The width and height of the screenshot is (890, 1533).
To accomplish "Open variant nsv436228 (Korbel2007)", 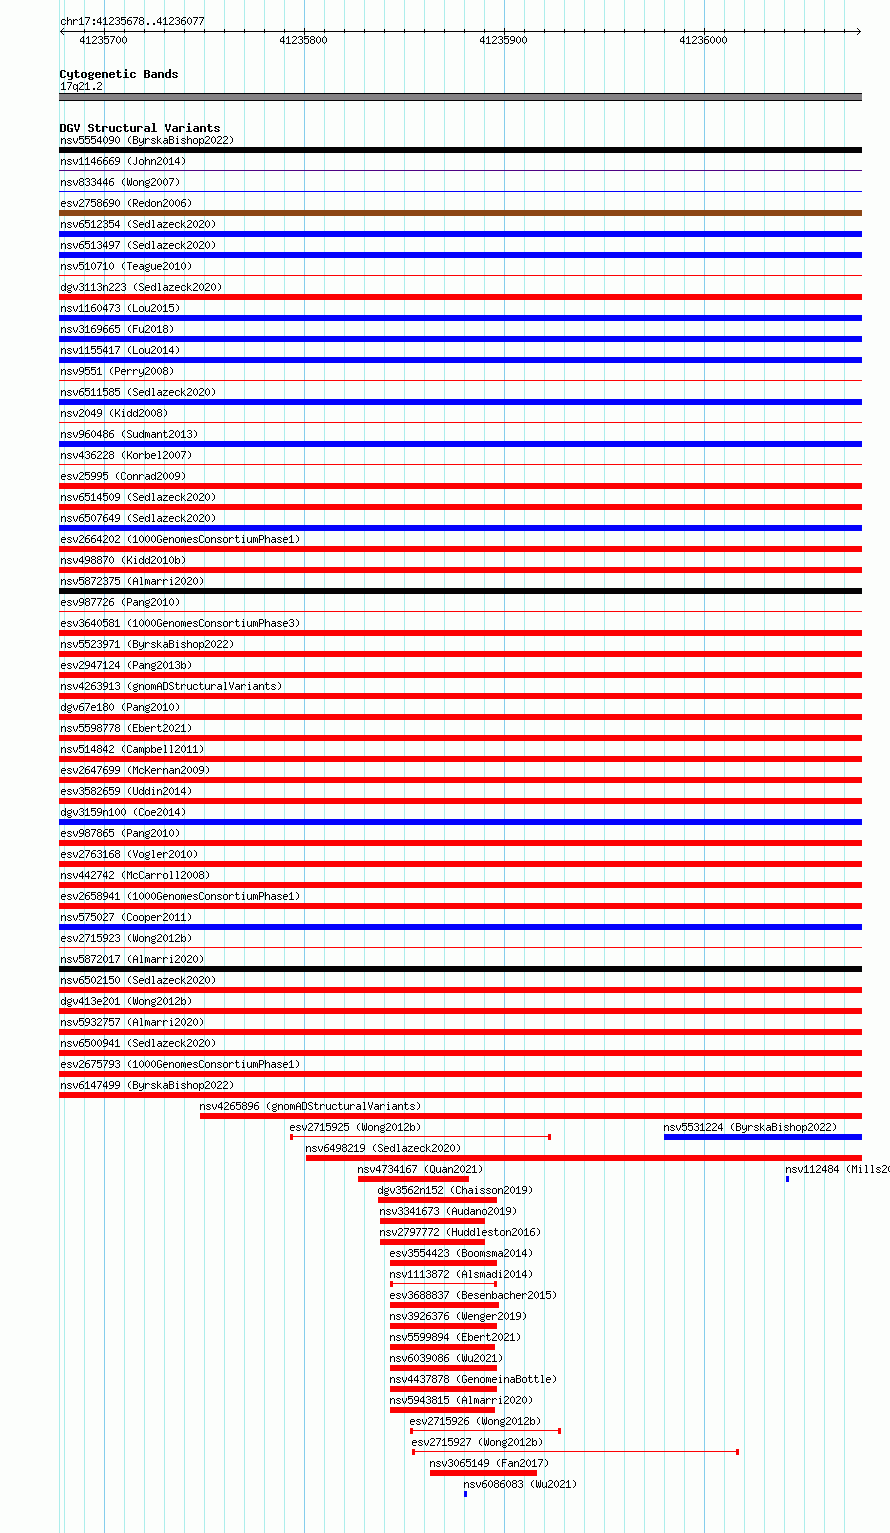I will point(126,455).
